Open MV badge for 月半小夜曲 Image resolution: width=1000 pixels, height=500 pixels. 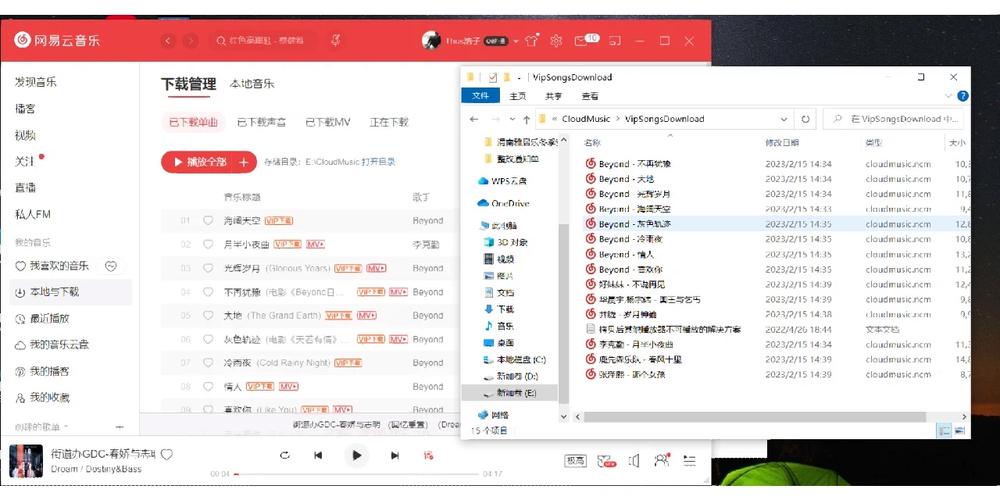click(316, 244)
